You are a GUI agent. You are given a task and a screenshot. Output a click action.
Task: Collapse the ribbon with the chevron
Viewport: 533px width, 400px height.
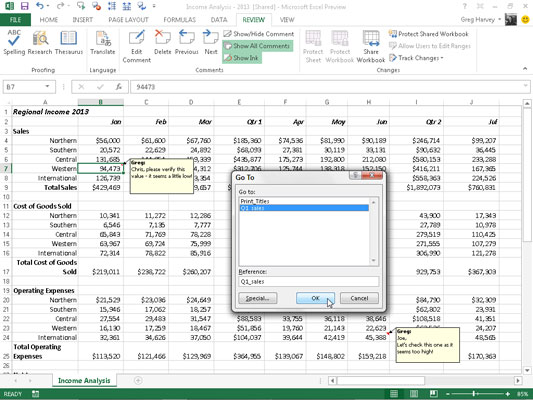[x=525, y=69]
